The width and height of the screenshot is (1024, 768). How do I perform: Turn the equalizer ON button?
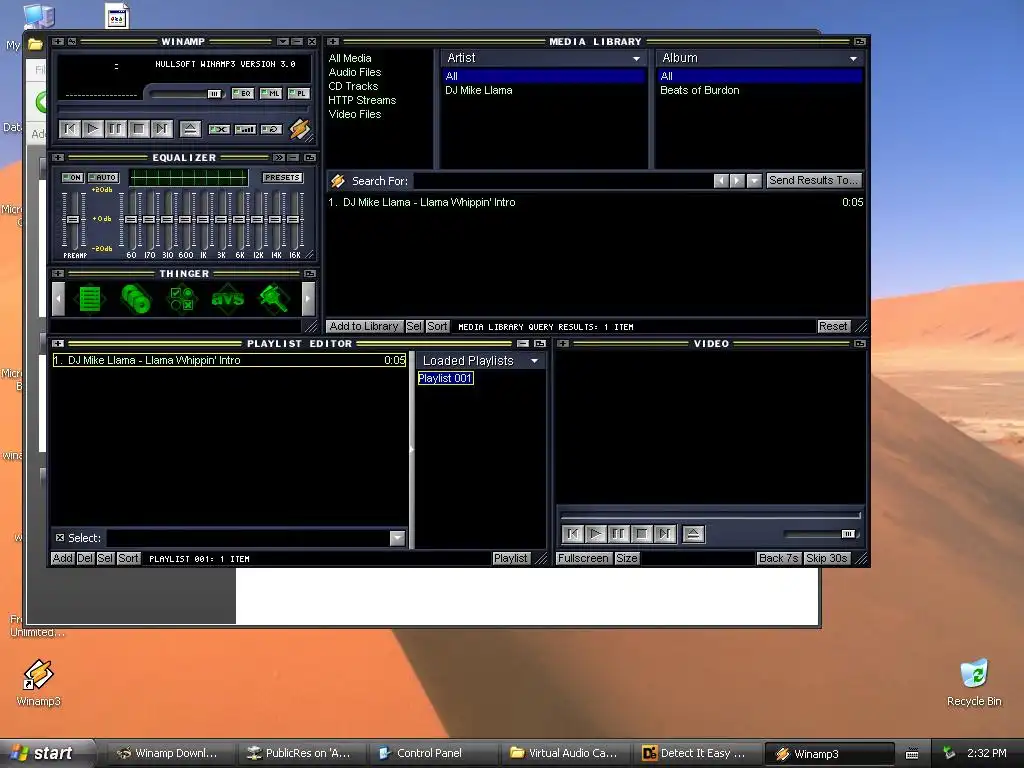(72, 178)
